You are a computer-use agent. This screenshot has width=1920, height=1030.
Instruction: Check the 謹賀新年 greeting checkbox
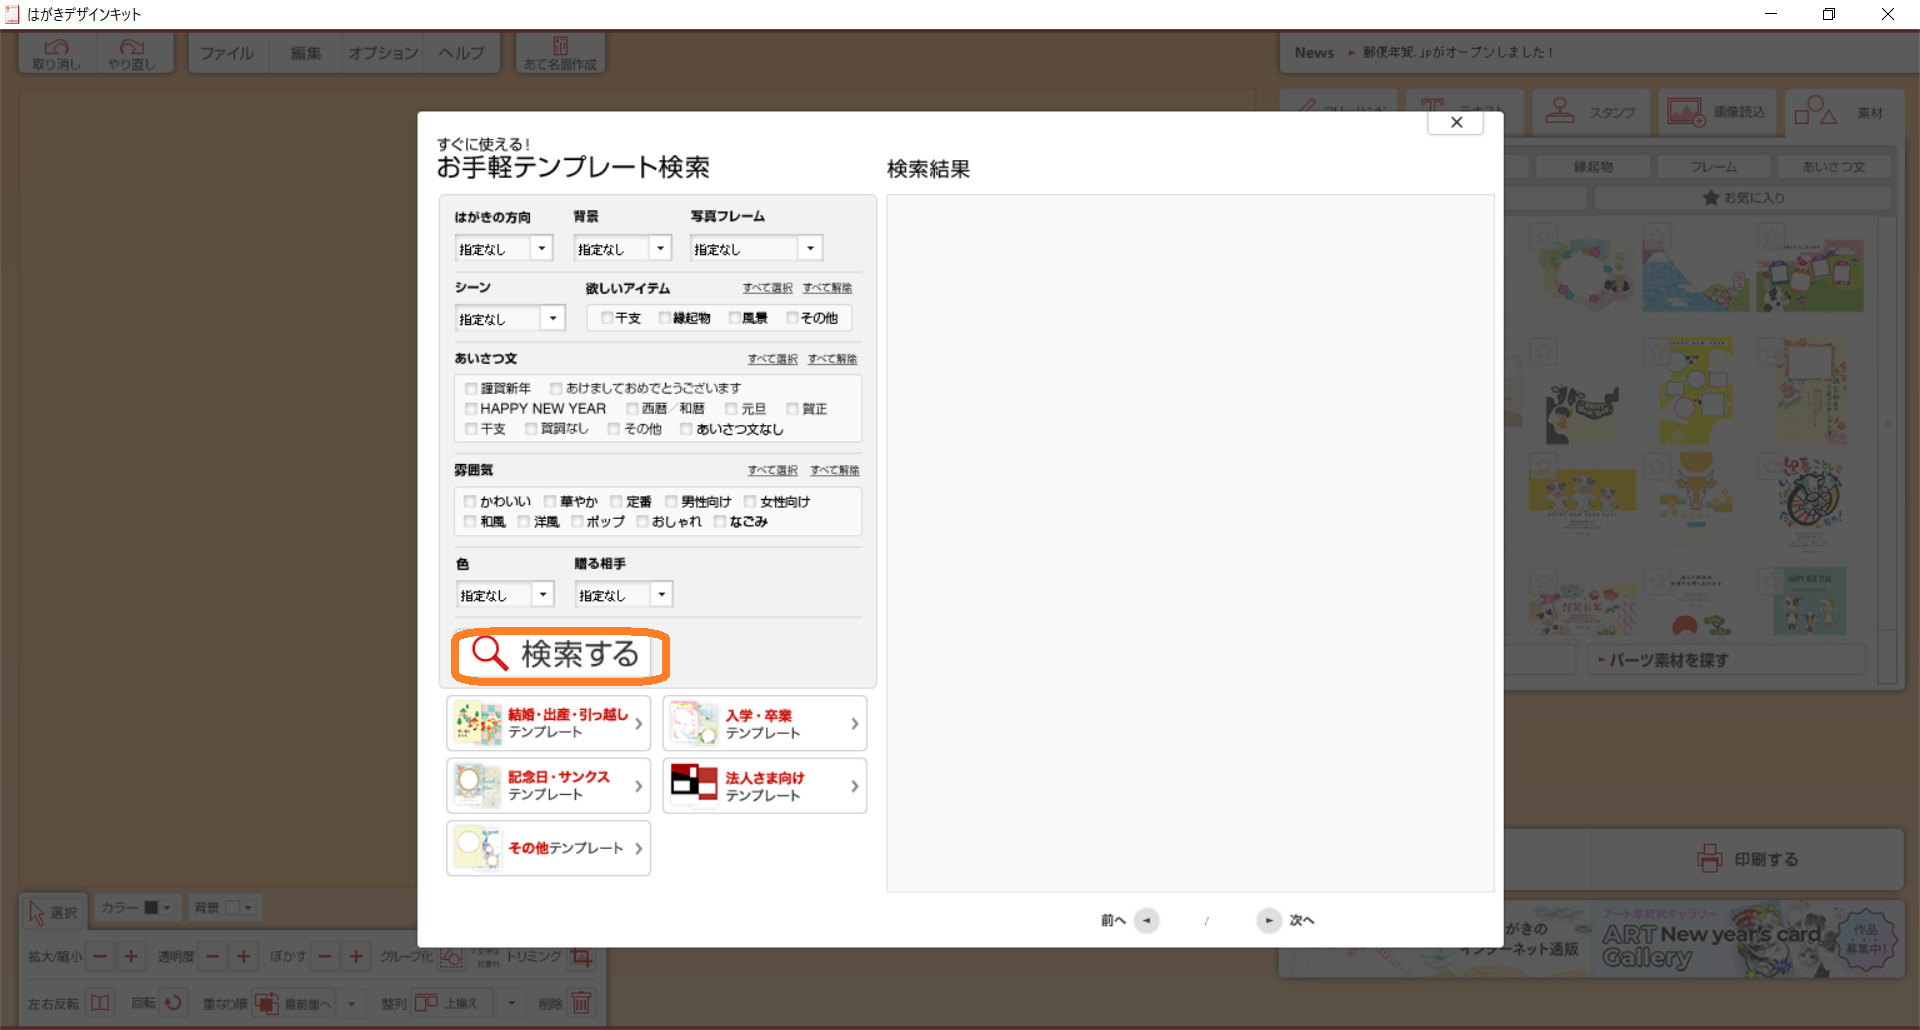tap(471, 388)
